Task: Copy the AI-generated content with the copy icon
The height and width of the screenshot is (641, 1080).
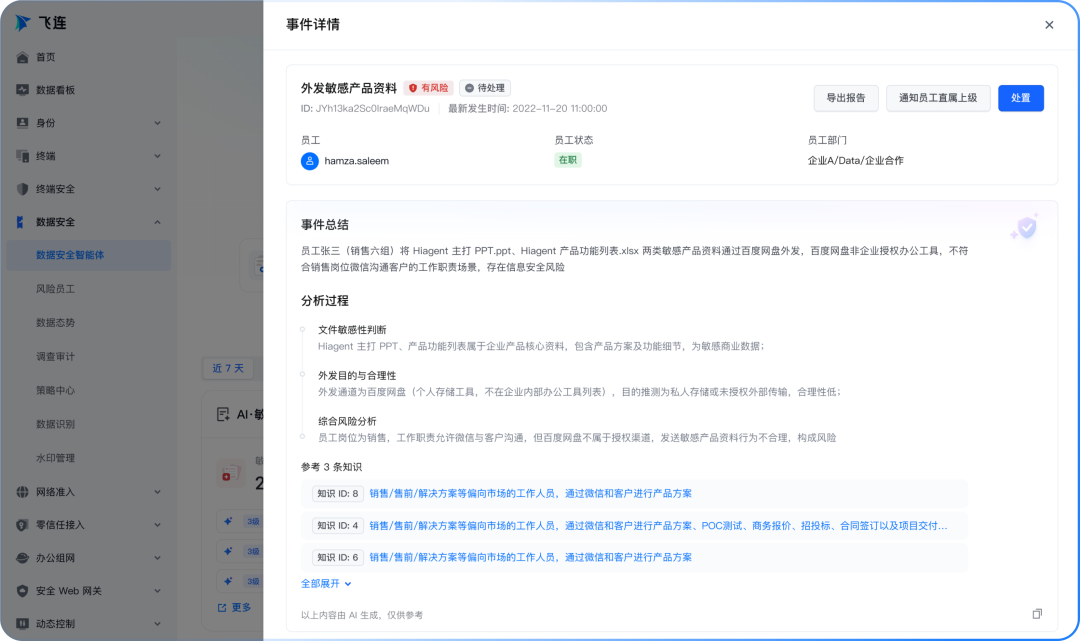Action: tap(1037, 613)
